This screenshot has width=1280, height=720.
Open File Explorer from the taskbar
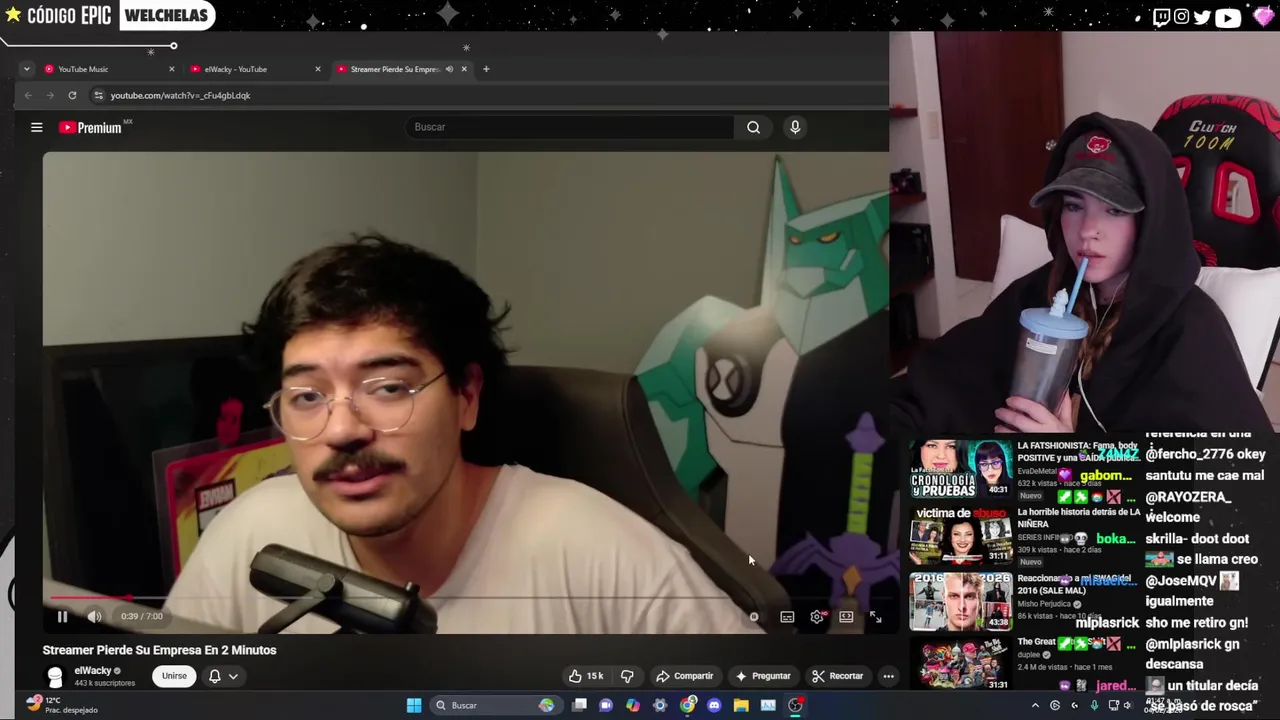coord(741,705)
